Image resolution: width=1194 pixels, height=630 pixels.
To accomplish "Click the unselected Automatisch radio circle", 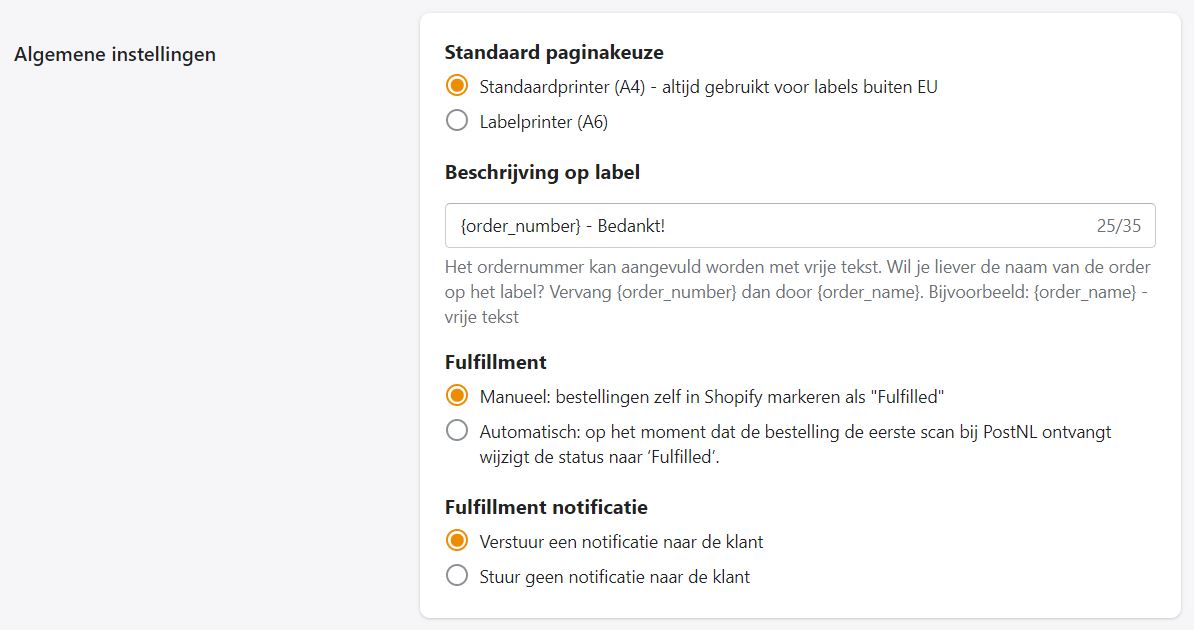I will [x=457, y=431].
